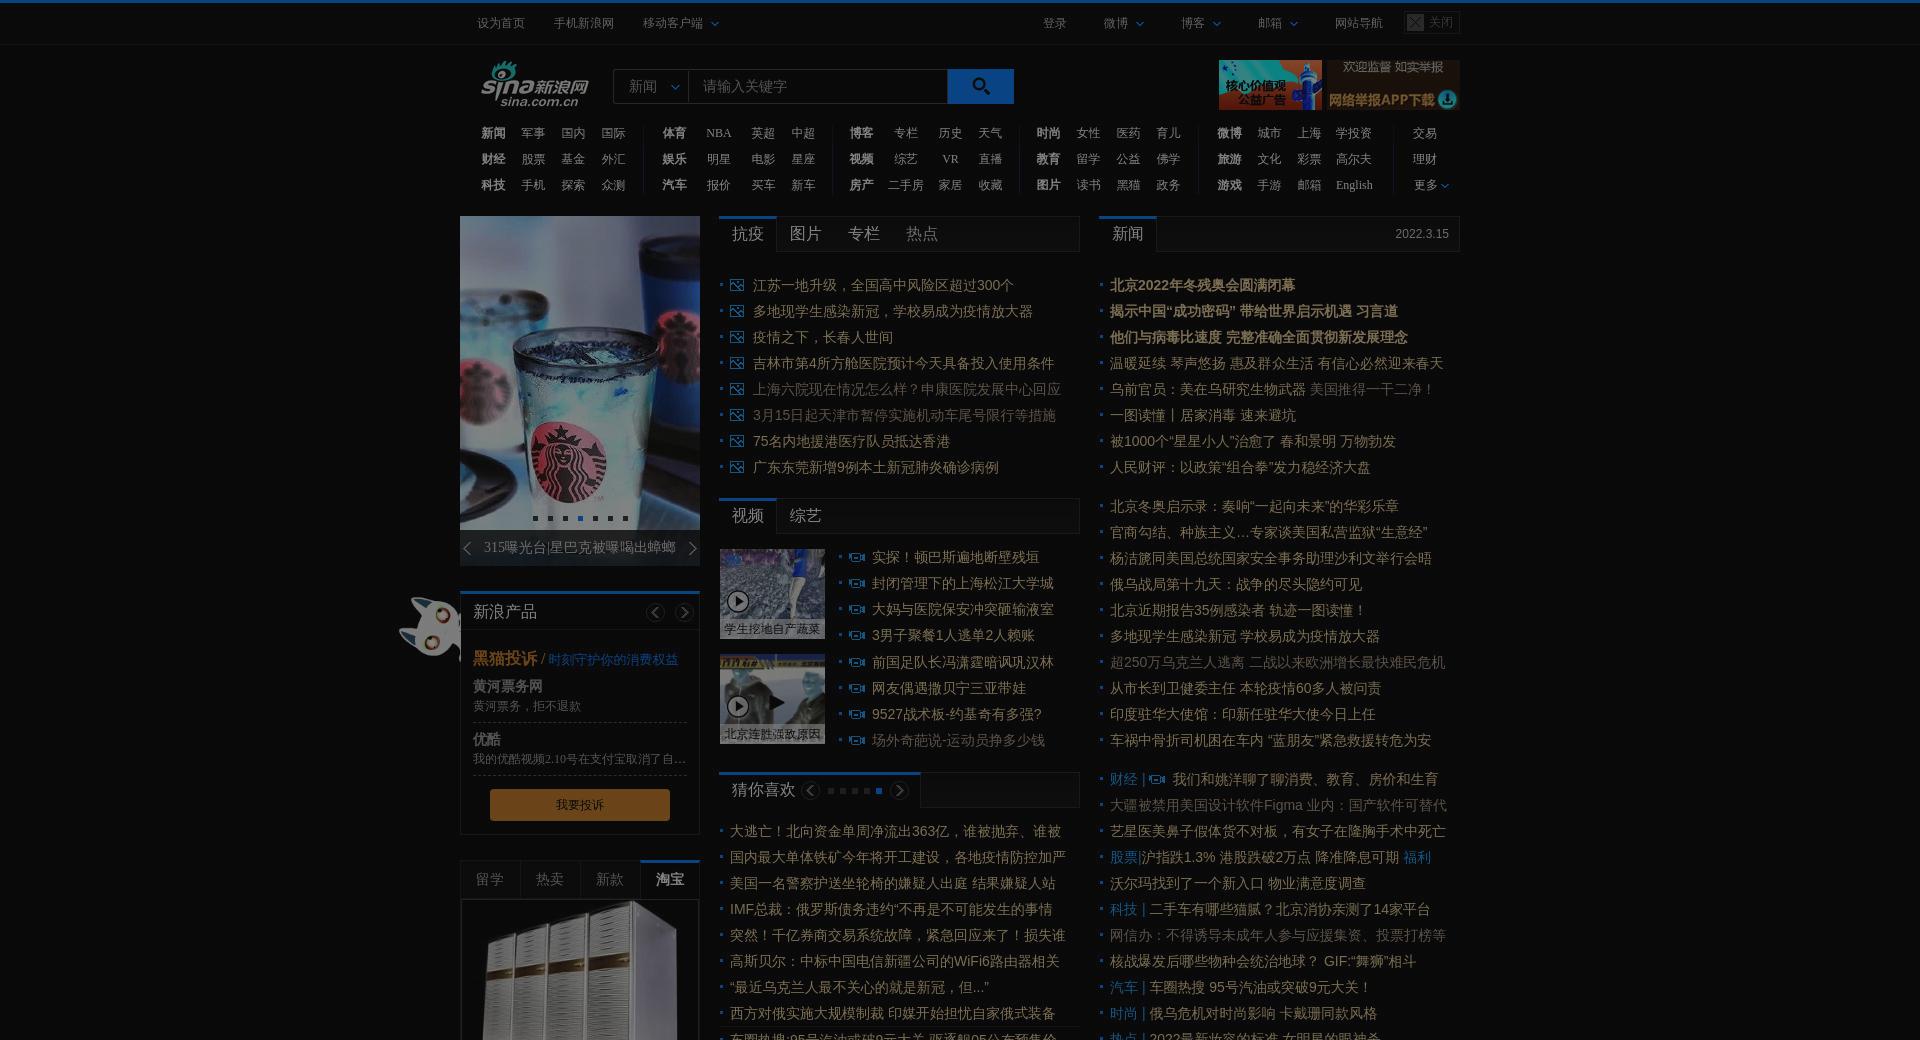Click video icon in 财经 news row
Viewport: 1920px width, 1040px height.
1157,779
